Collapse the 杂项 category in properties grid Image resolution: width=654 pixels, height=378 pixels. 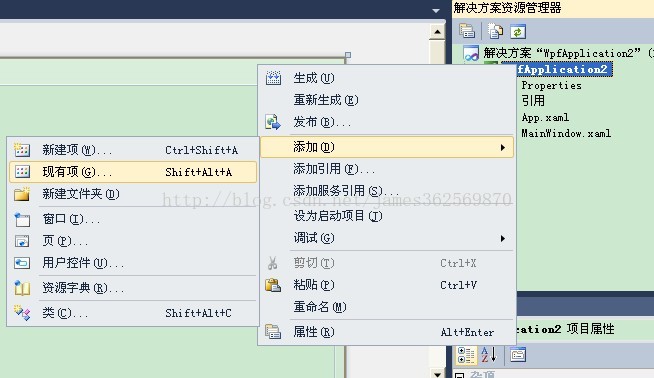pyautogui.click(x=459, y=375)
